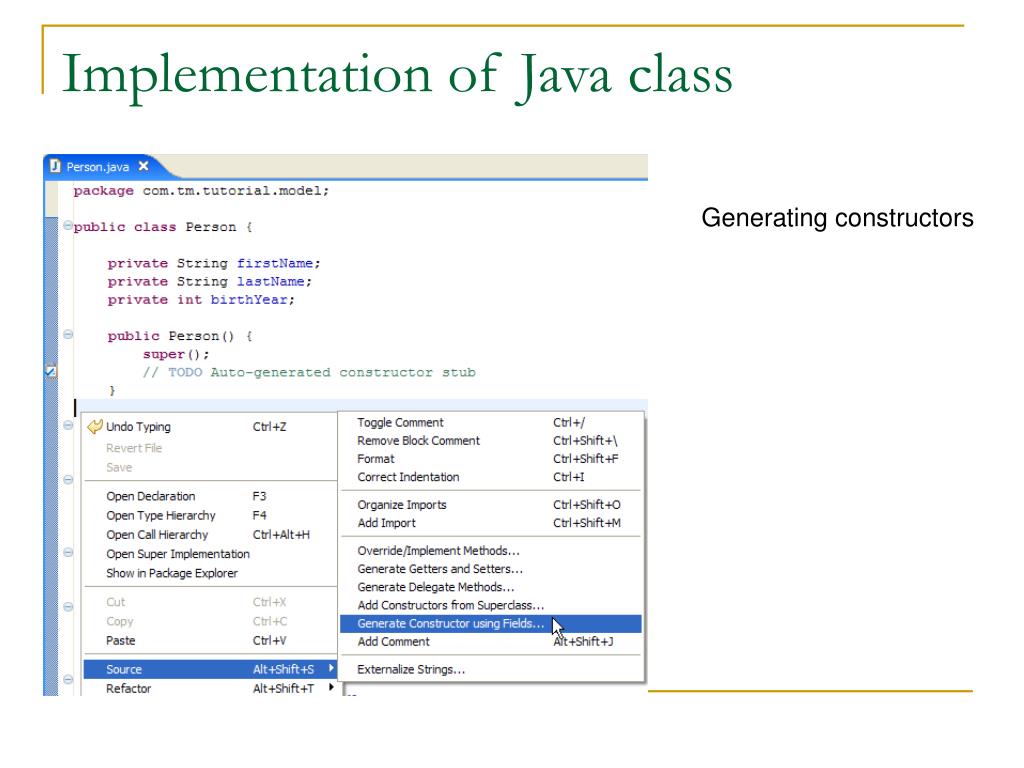Click the TODO task marker in the gutter
The width and height of the screenshot is (1024, 768).
pos(51,371)
